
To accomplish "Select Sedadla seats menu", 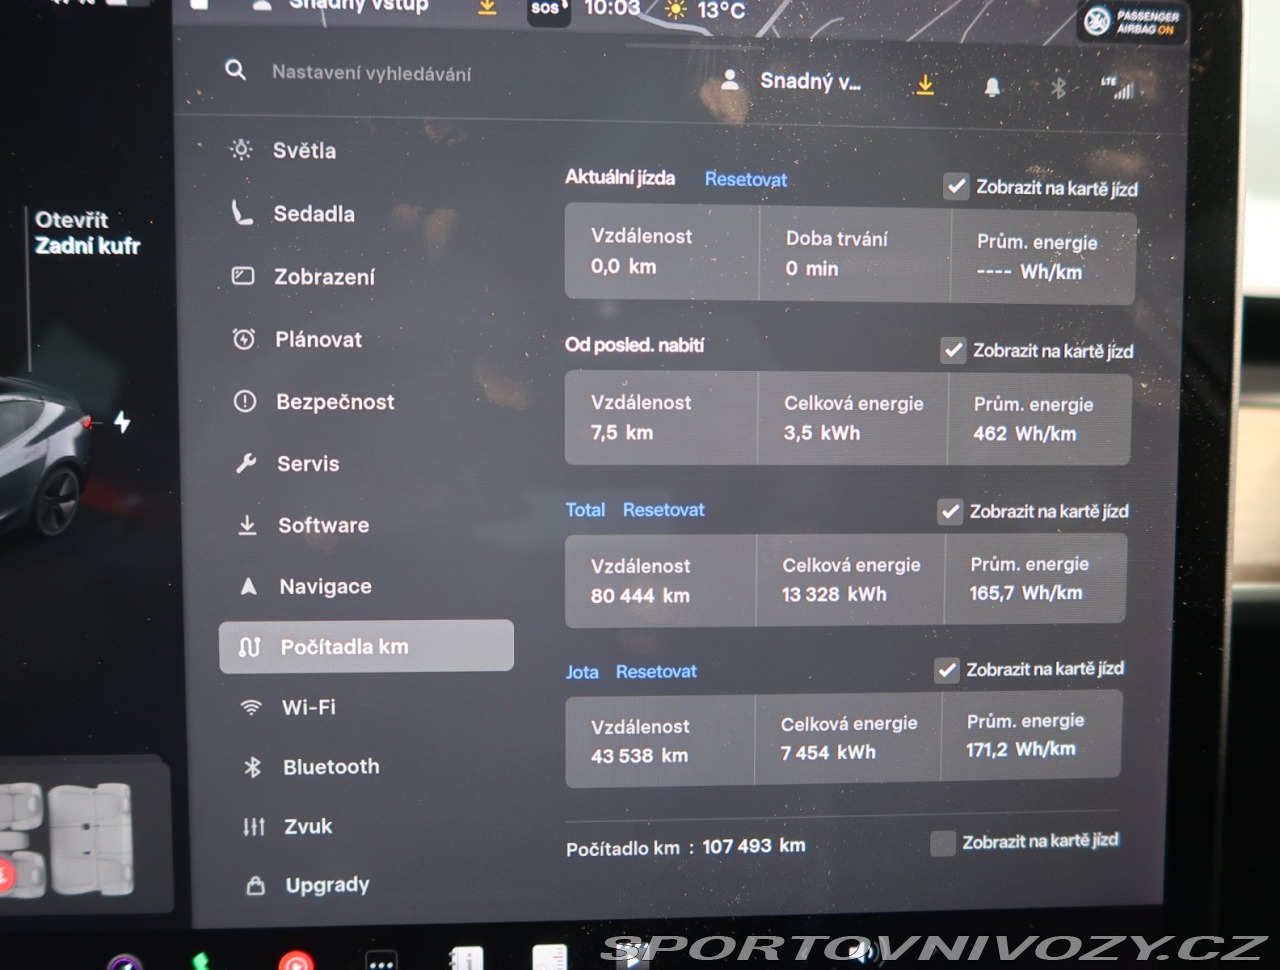I will coord(313,214).
